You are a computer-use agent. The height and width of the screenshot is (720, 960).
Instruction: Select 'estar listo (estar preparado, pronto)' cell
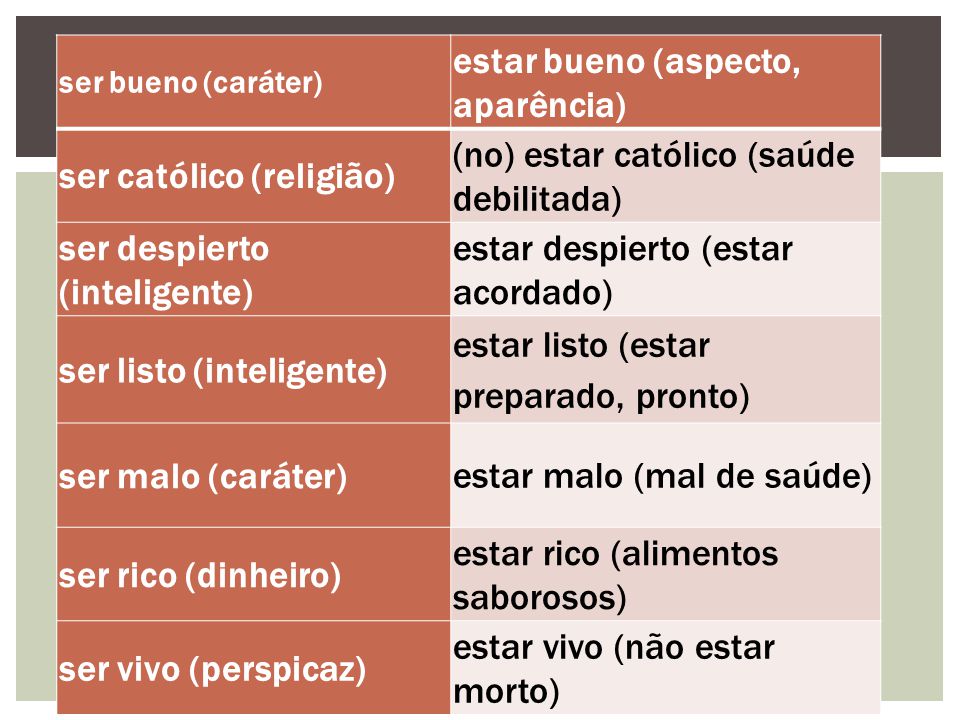[x=666, y=370]
